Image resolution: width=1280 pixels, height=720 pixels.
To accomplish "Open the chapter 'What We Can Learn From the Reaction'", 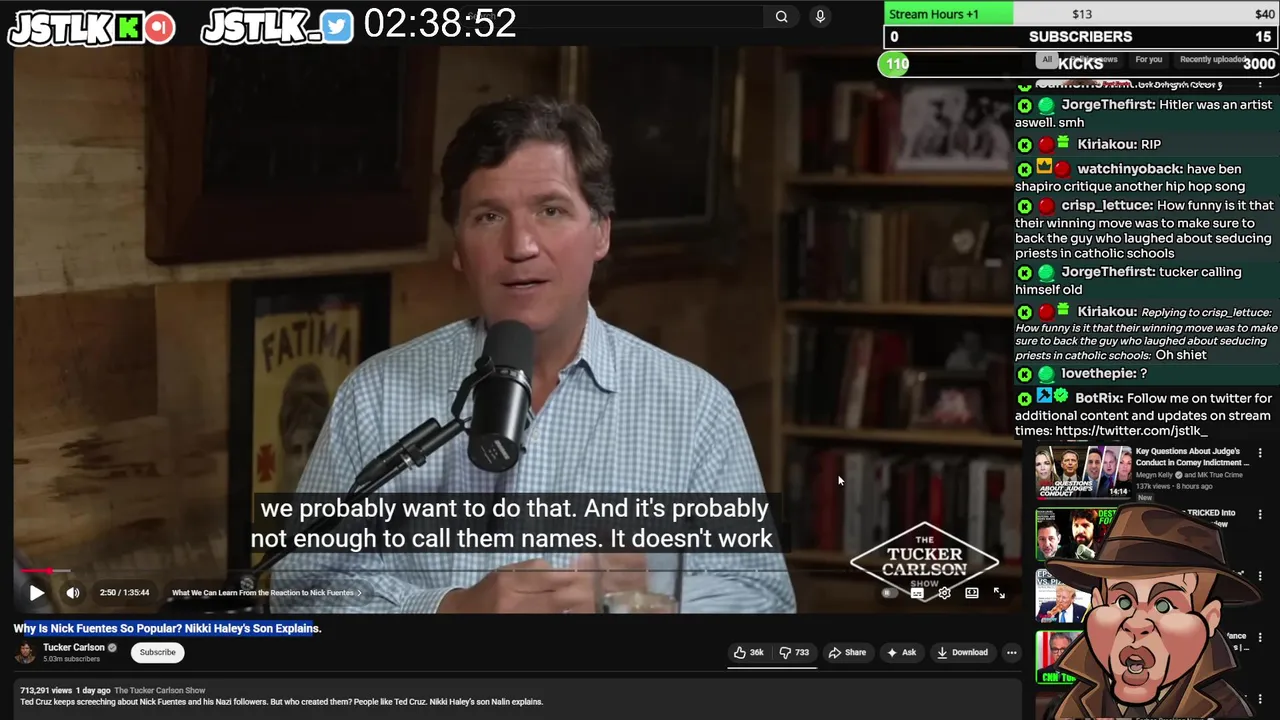I will pos(266,593).
